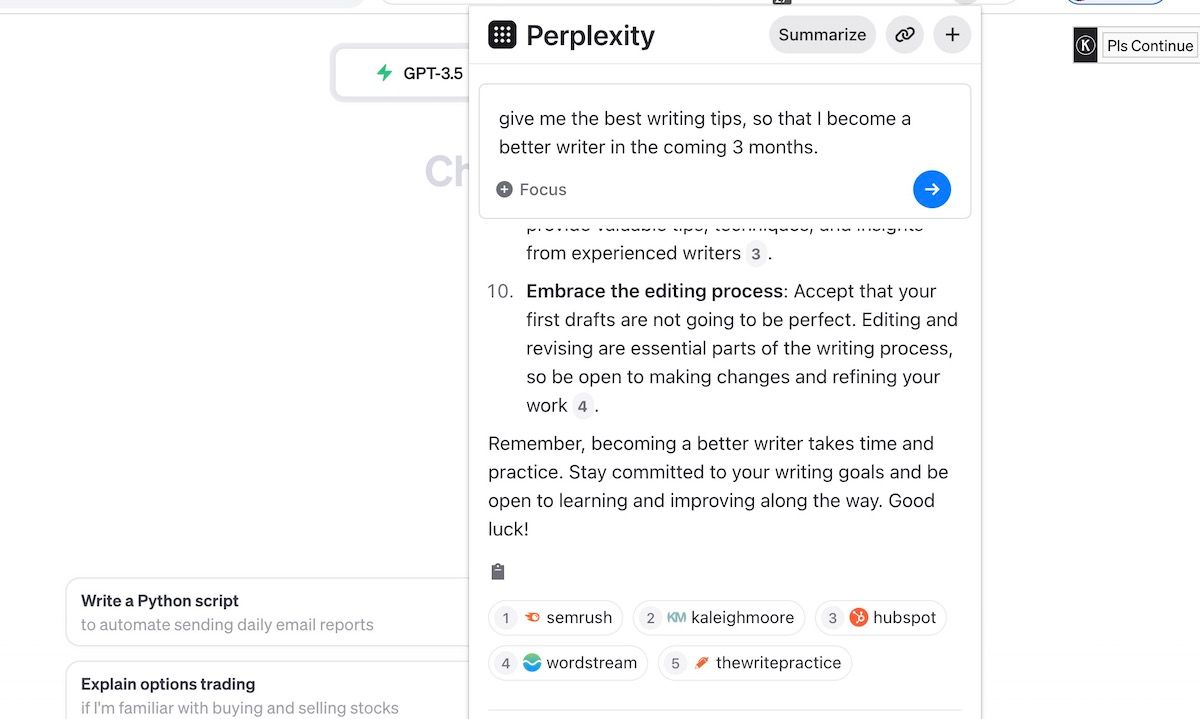Click the Perplexity grid logo icon

503,34
